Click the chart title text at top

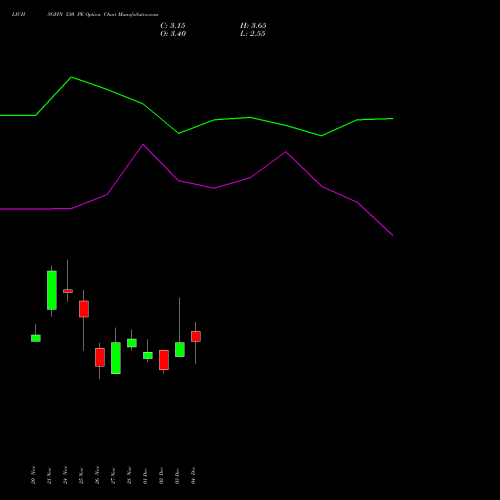85,14
